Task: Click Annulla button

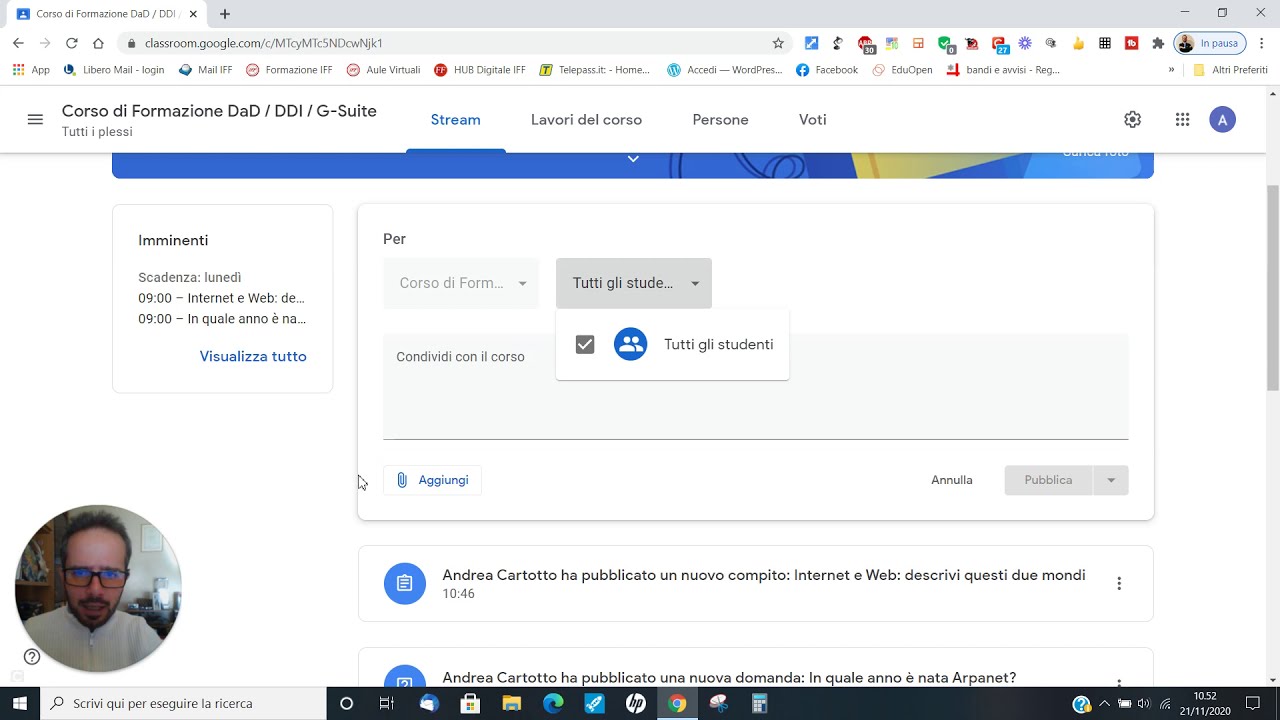Action: (952, 480)
